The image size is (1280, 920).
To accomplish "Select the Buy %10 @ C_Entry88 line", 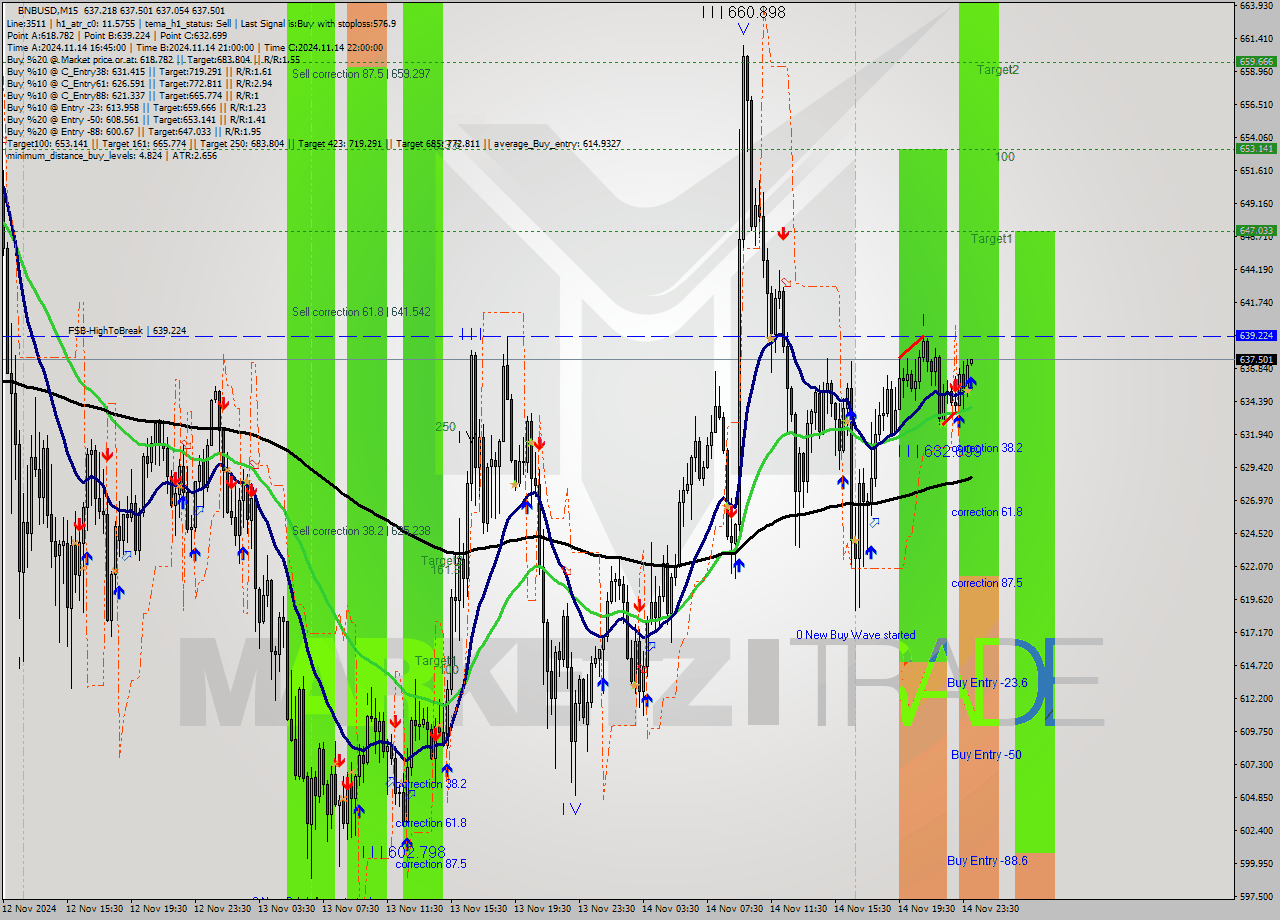I will tap(134, 96).
